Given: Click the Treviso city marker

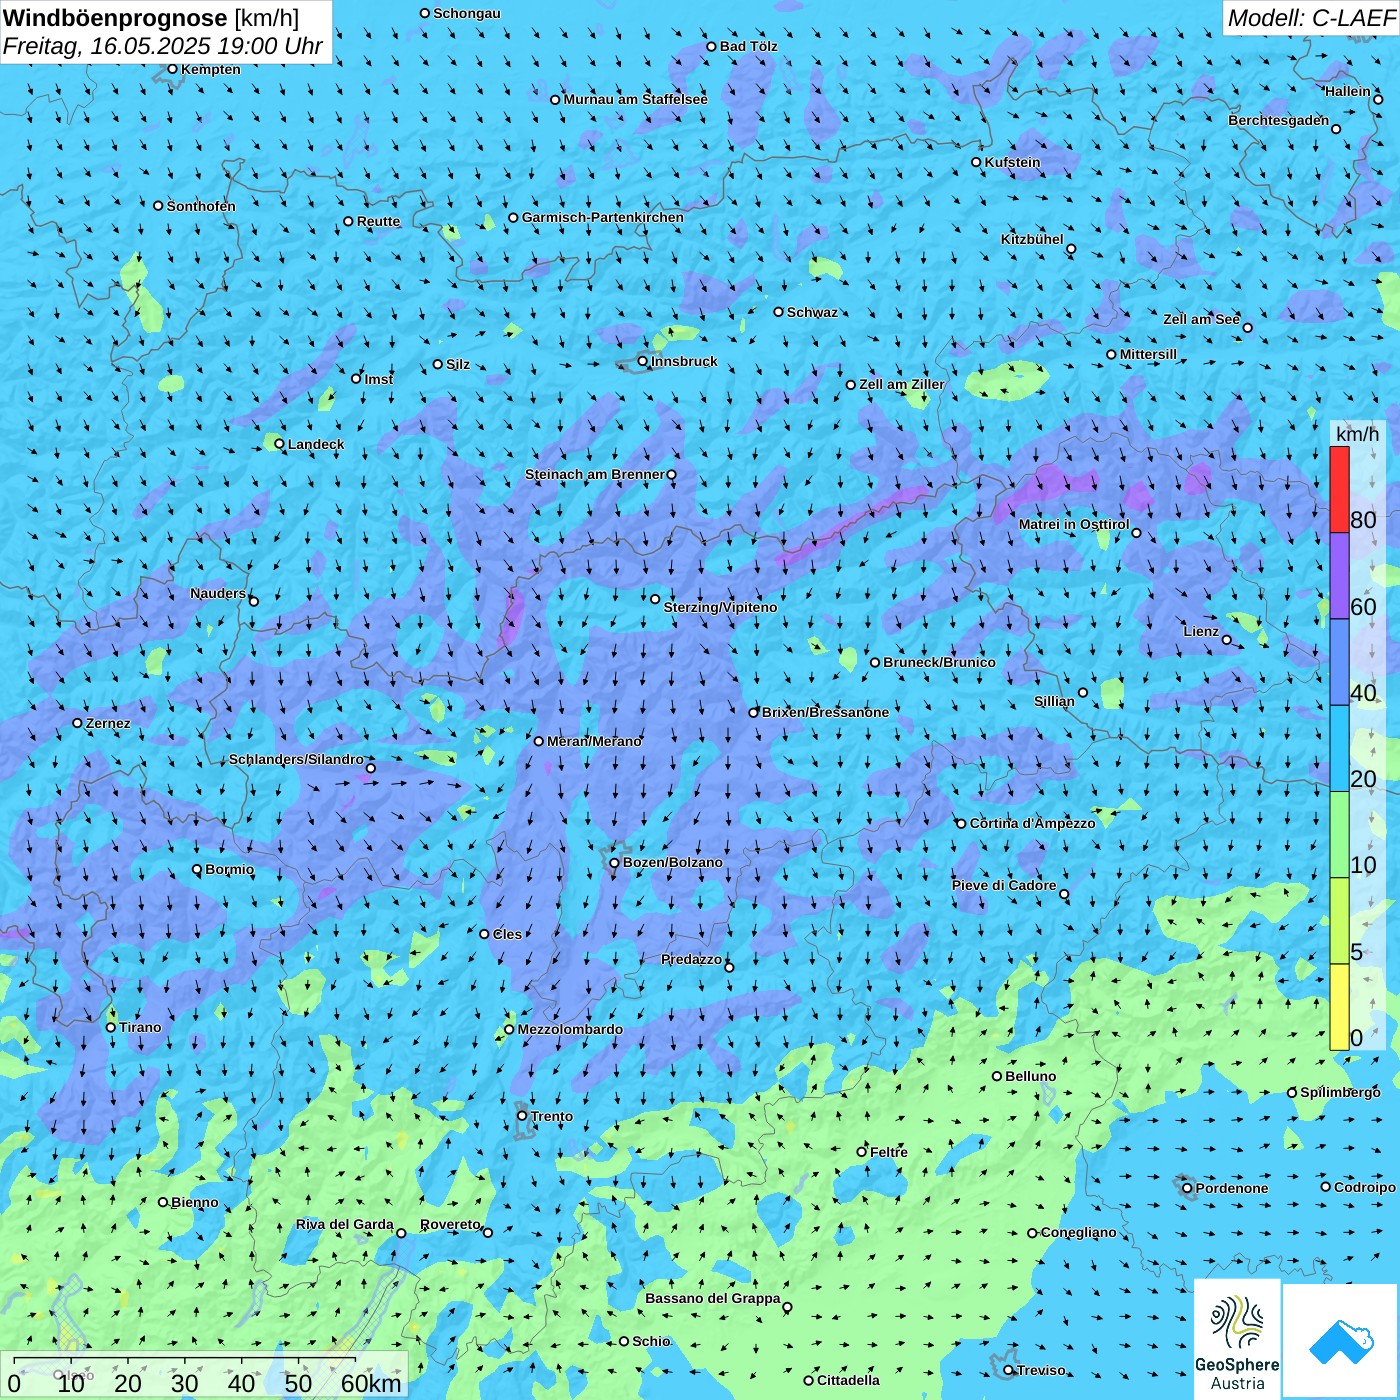Looking at the screenshot, I should click(x=1008, y=1370).
